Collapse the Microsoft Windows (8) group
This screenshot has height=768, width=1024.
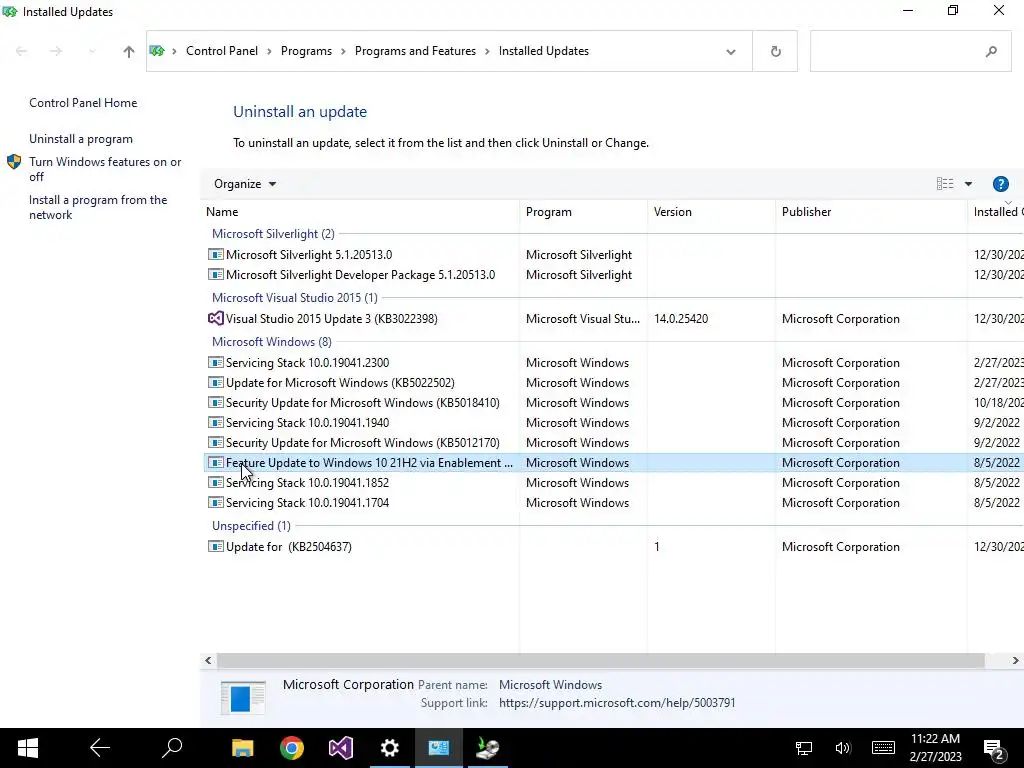[x=272, y=342]
